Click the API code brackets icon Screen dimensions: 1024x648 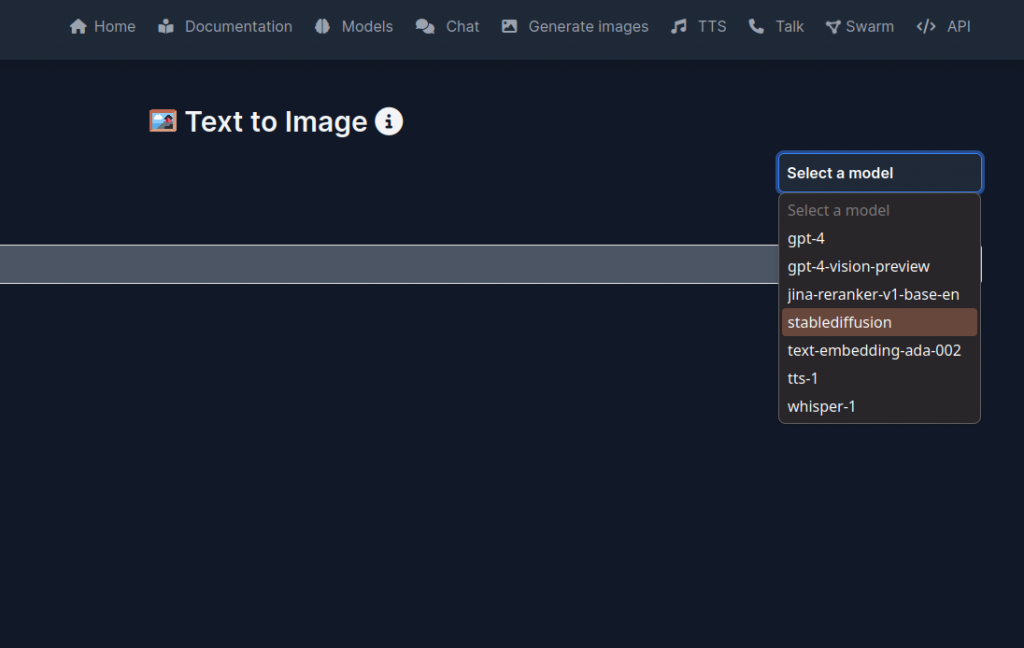pyautogui.click(x=926, y=27)
